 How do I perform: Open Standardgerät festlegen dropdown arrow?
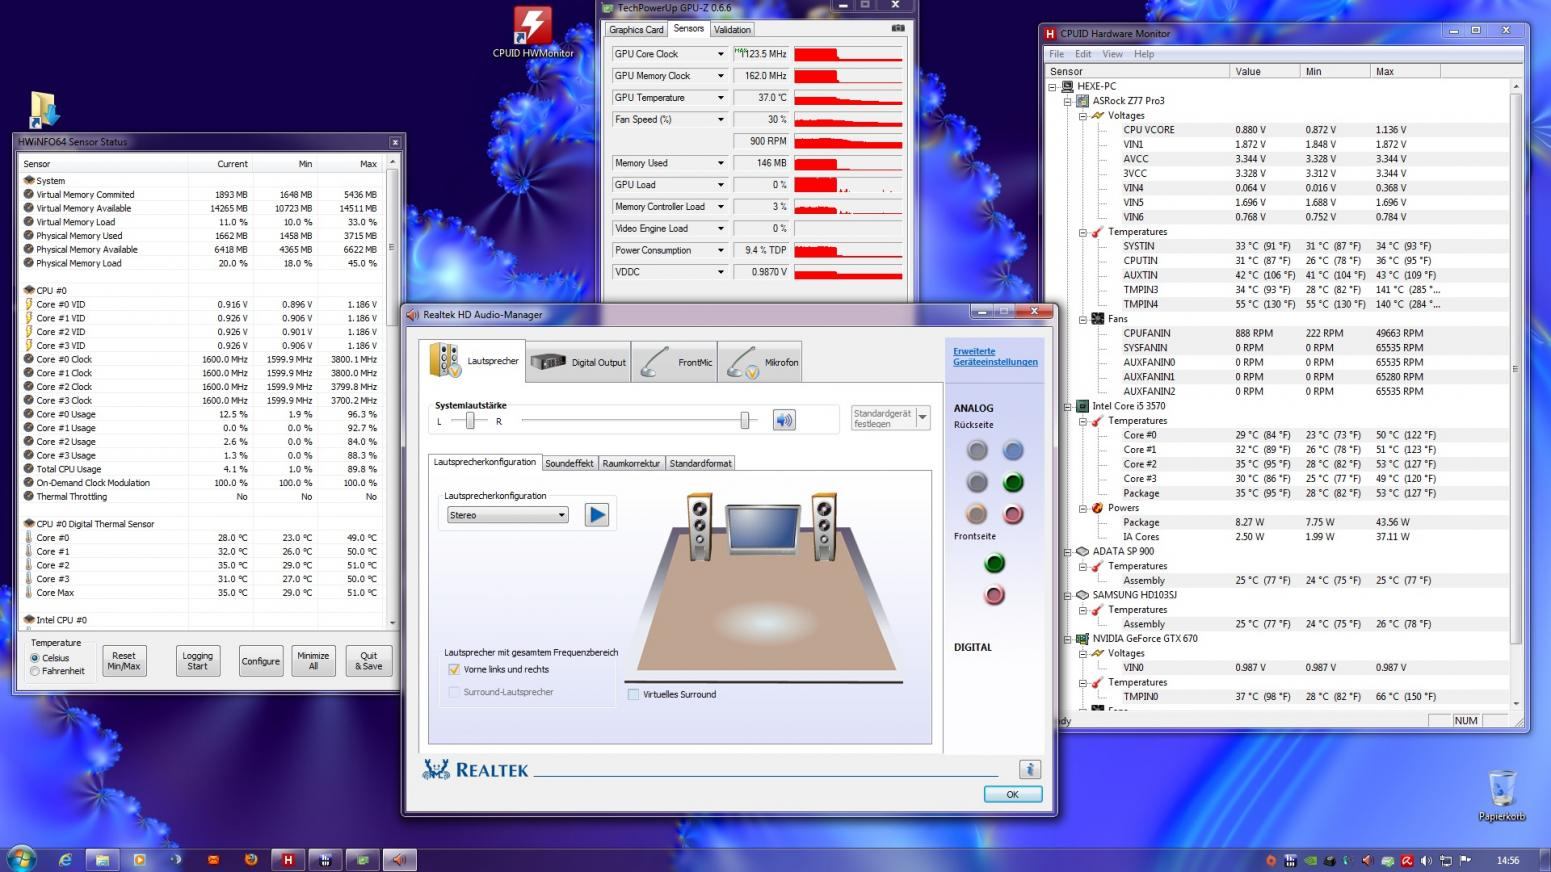(x=922, y=417)
